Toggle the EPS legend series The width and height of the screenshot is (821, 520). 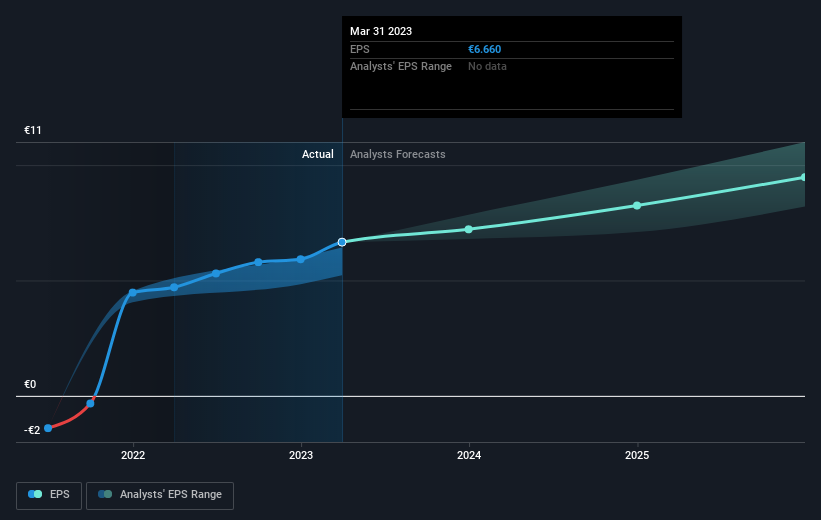coord(49,495)
